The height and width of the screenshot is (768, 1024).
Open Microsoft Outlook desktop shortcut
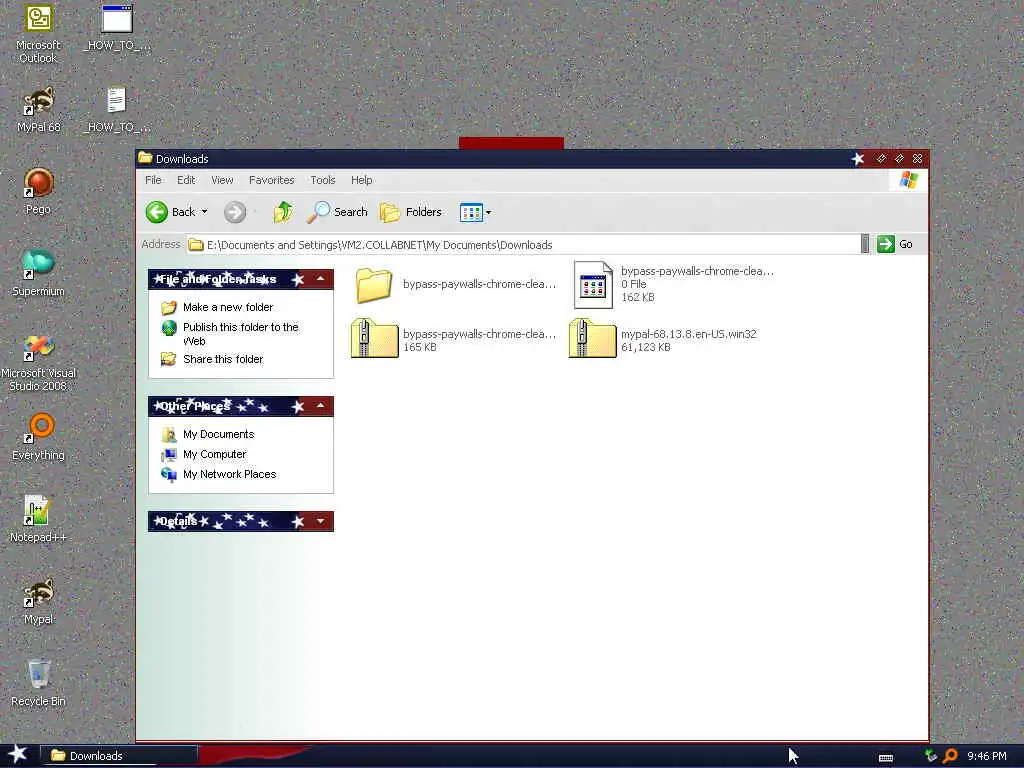[38, 33]
